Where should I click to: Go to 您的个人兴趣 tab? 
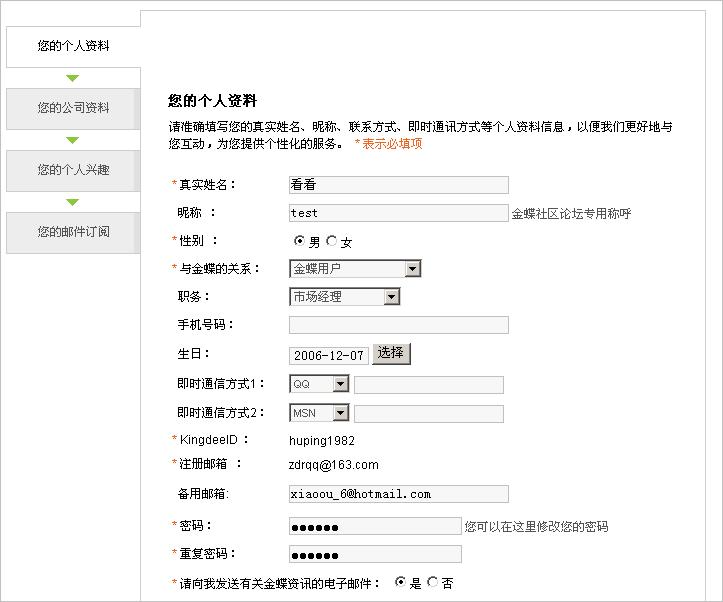click(73, 170)
